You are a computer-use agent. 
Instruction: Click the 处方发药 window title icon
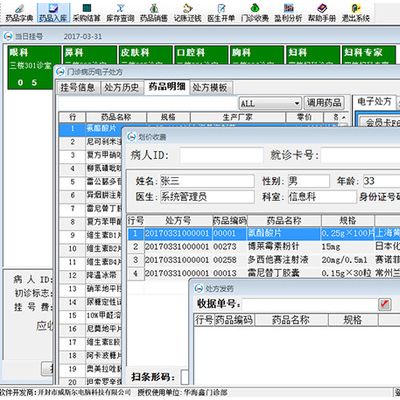(x=199, y=288)
